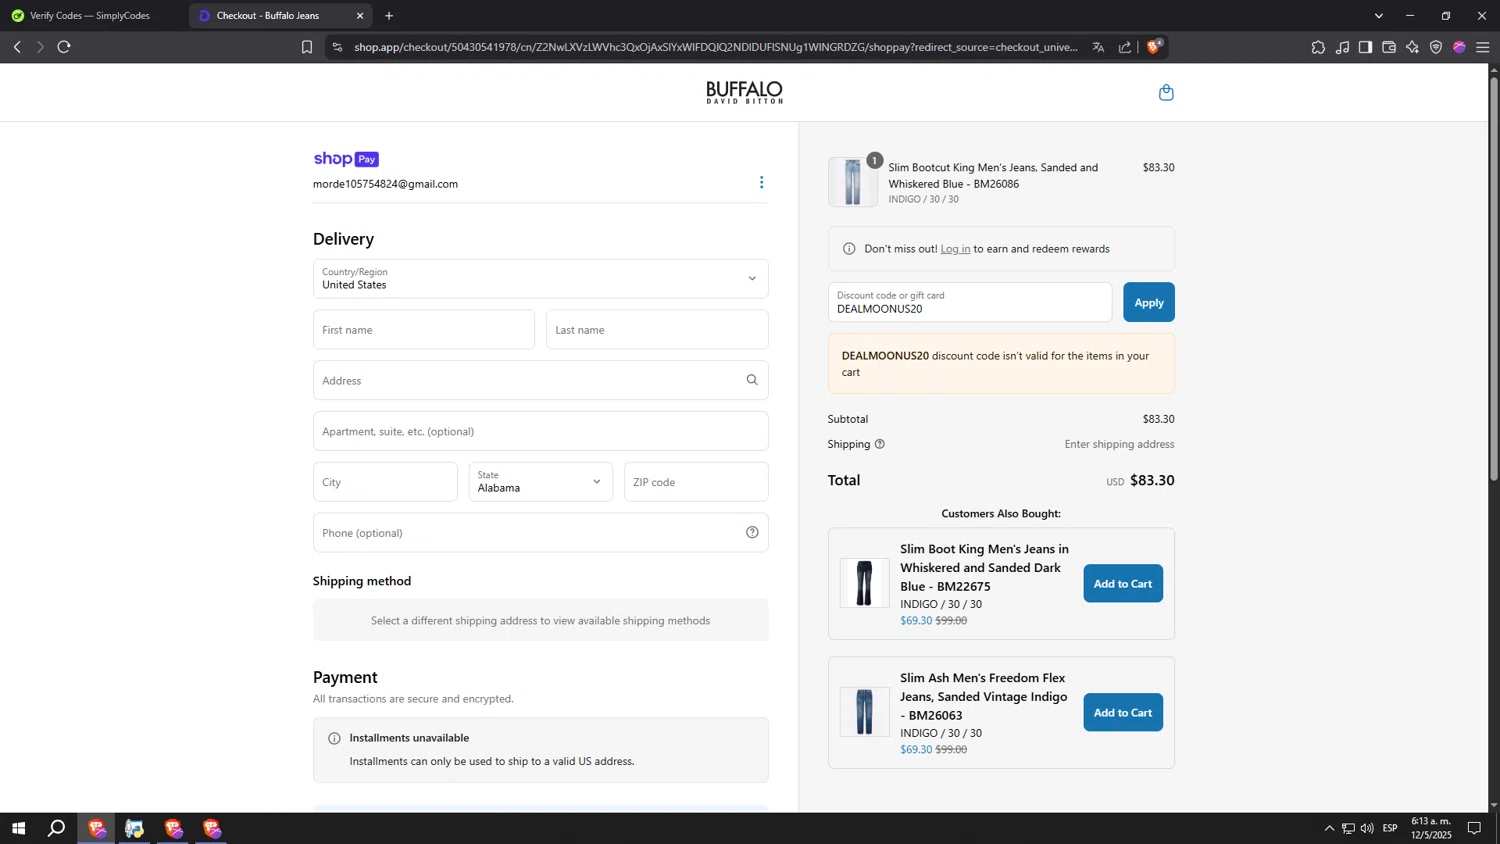Open the music note playlist icon
Image resolution: width=1500 pixels, height=844 pixels.
1342,47
